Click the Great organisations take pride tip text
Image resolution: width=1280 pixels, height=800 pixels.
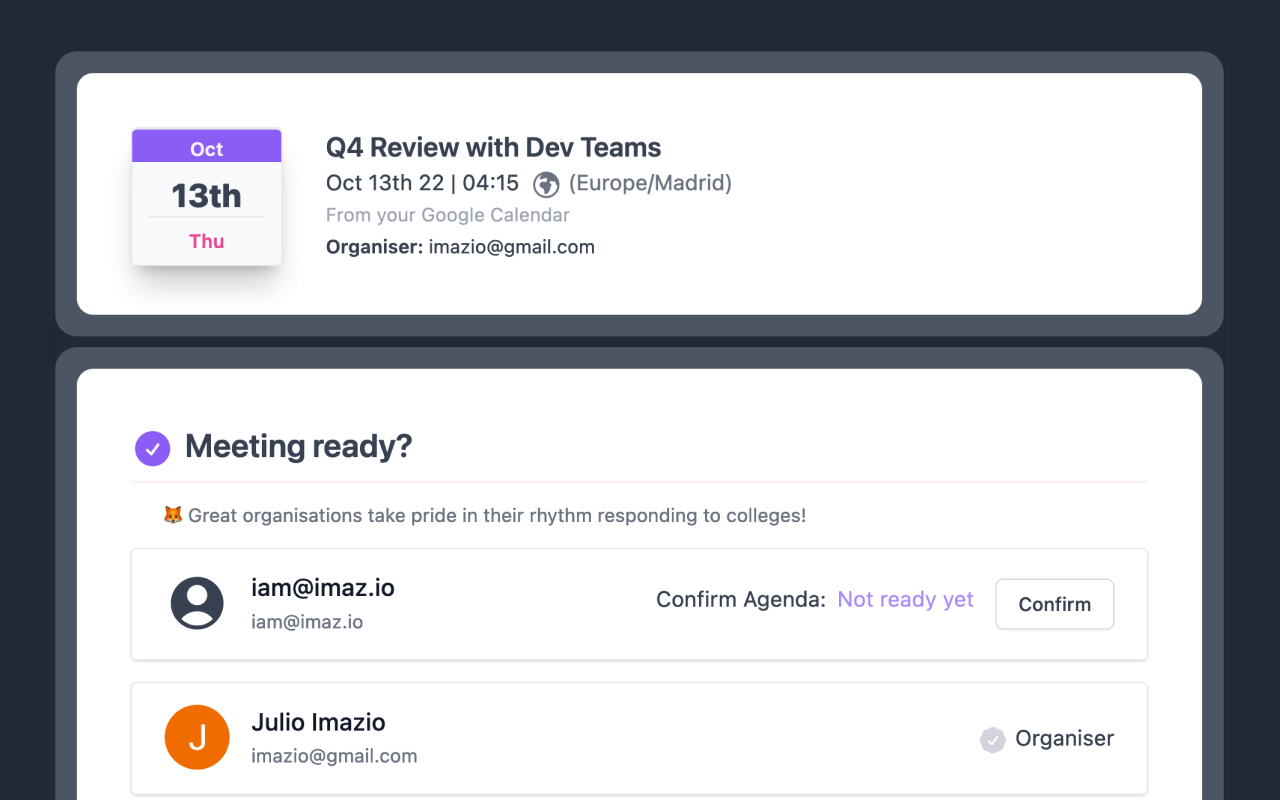pos(497,516)
